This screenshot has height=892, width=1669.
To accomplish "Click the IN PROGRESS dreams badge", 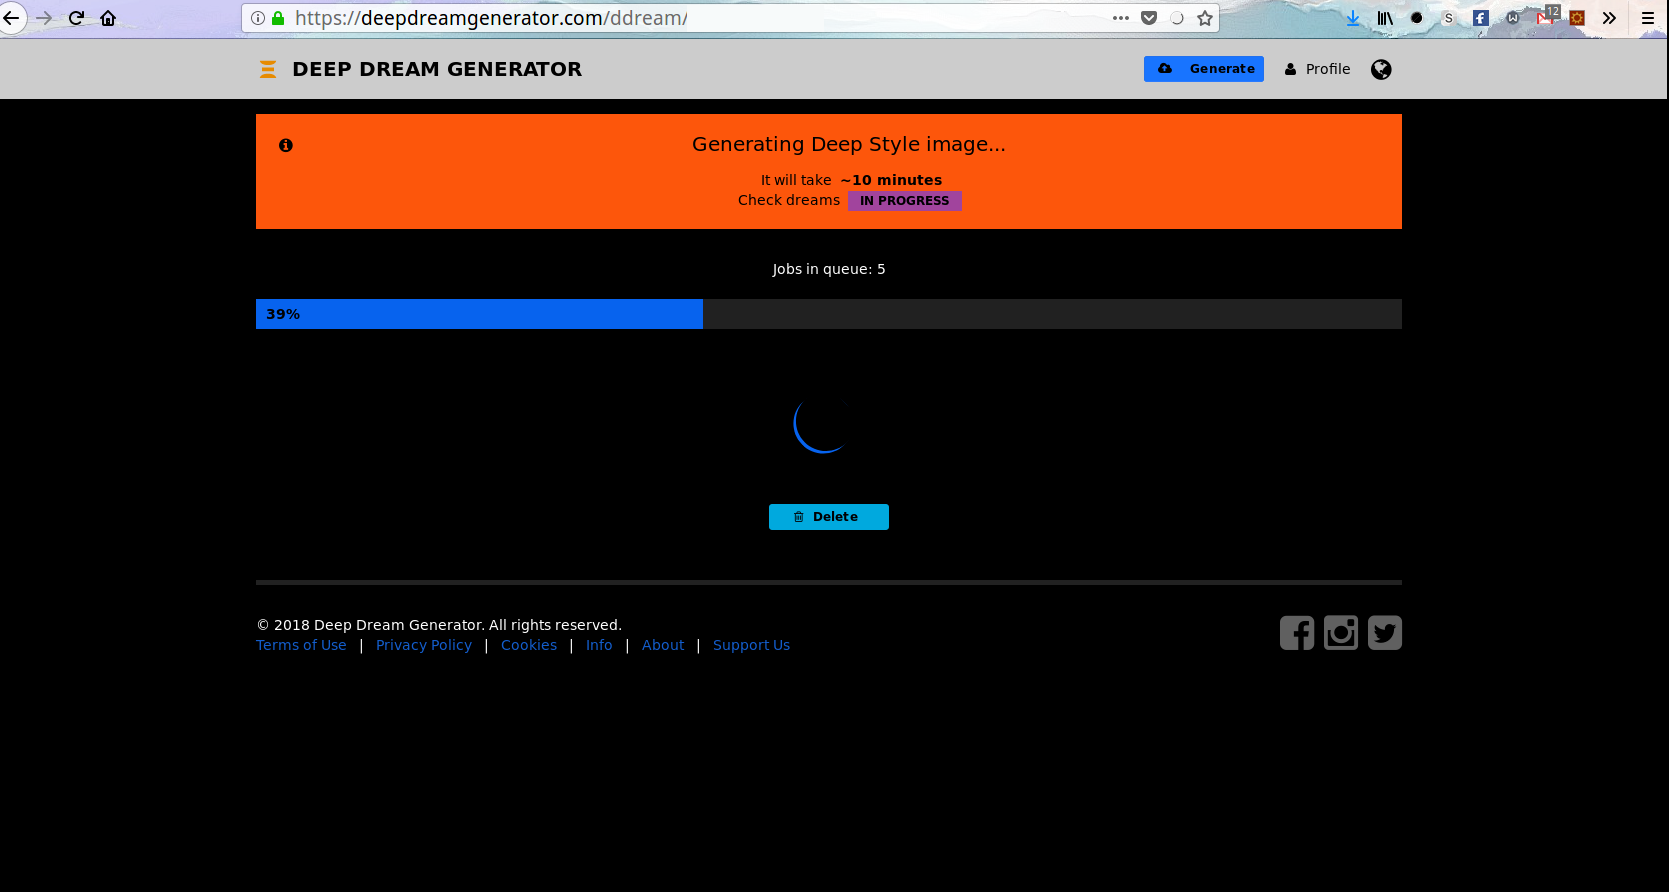I will [905, 201].
